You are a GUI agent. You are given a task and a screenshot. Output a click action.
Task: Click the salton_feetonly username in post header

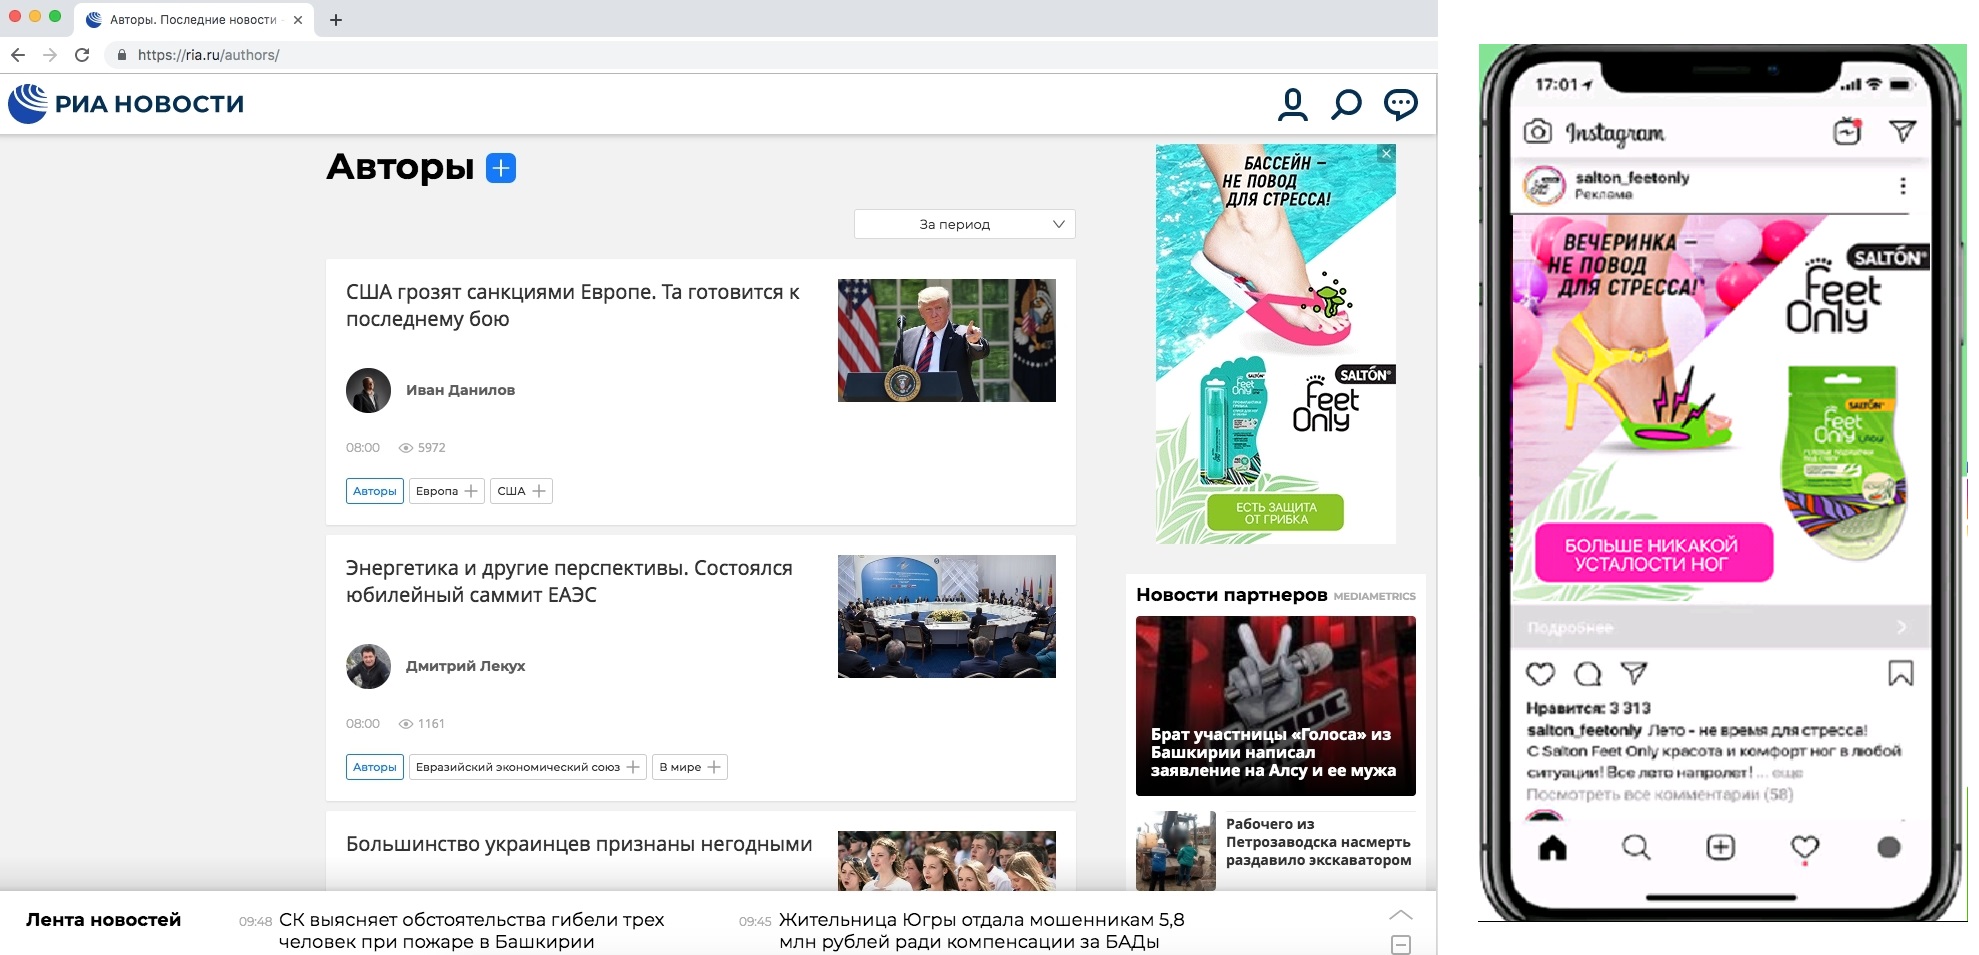(1632, 178)
